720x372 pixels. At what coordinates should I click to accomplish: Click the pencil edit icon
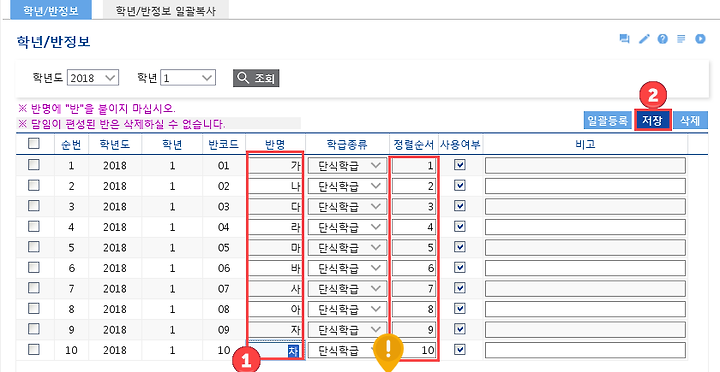[644, 39]
